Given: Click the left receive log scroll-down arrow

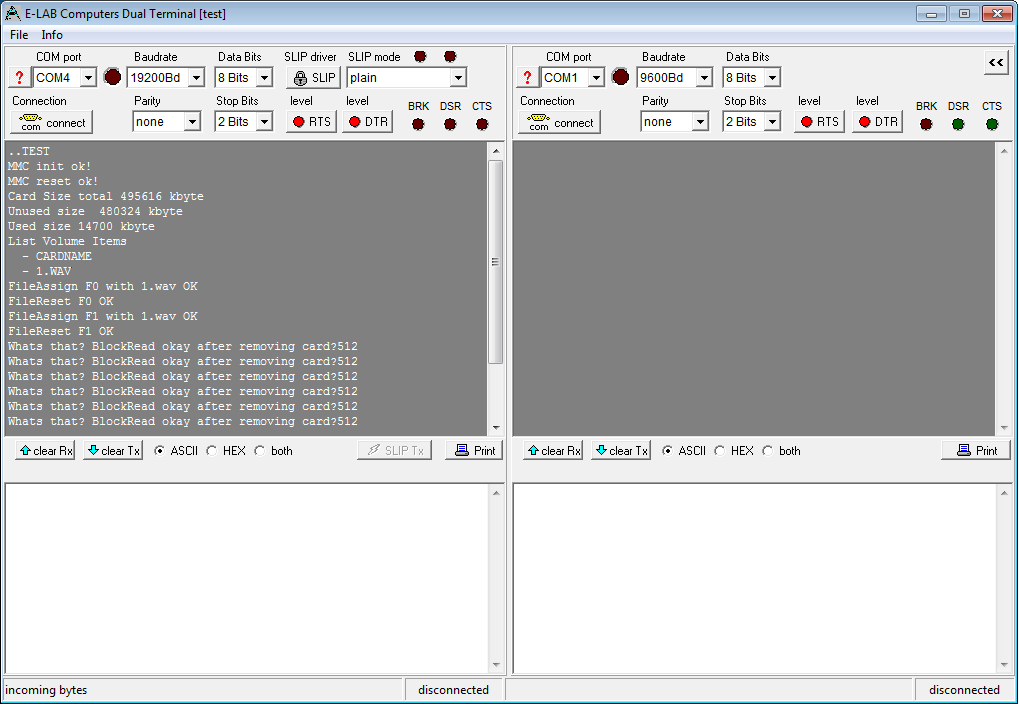Looking at the screenshot, I should pos(496,428).
